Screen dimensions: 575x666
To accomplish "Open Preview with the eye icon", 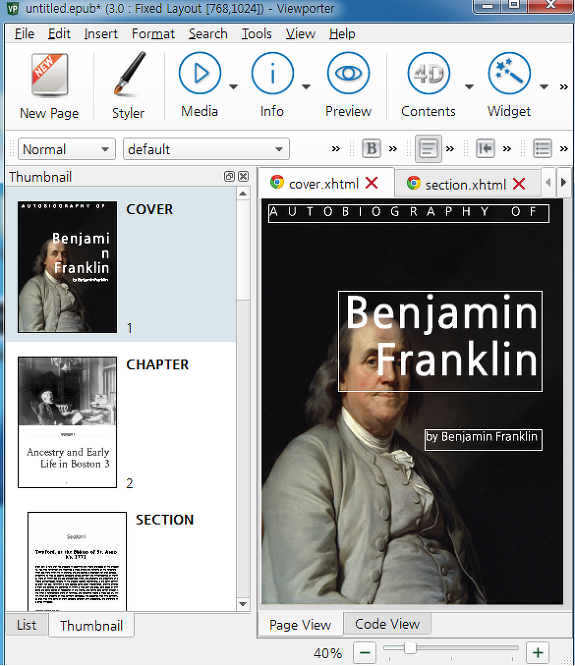I will click(348, 73).
